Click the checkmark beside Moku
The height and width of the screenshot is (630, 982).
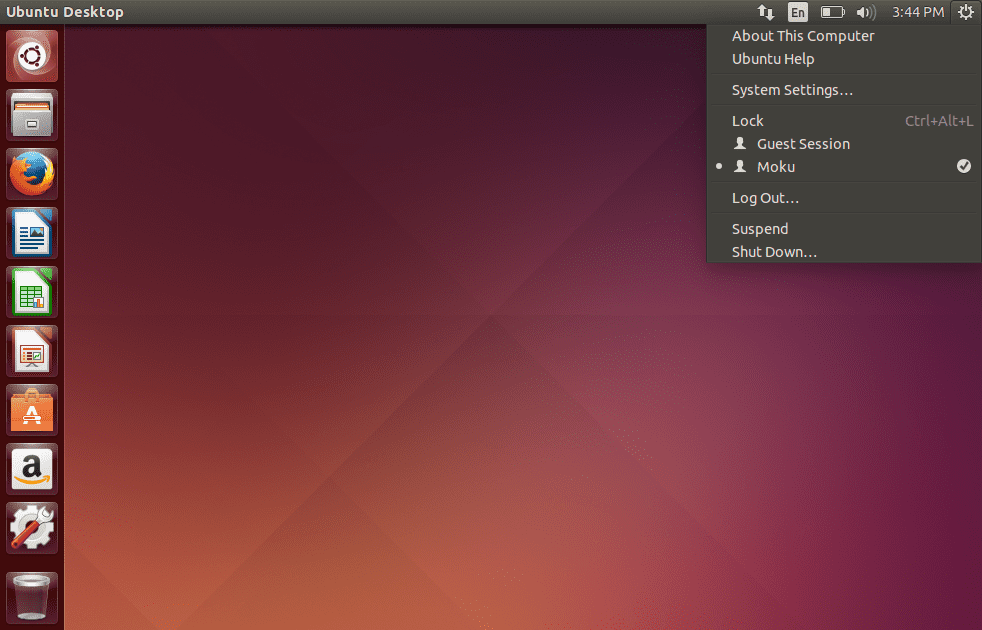[964, 166]
